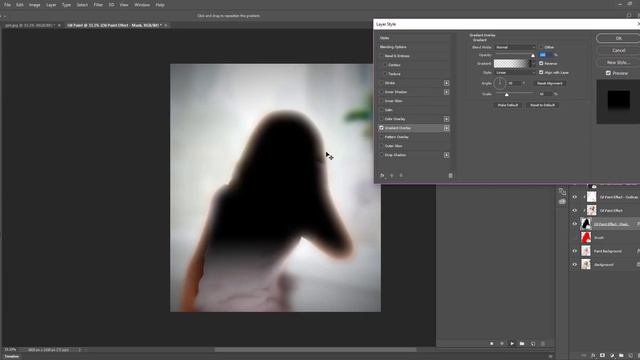The height and width of the screenshot is (360, 640).
Task: Click the gradient preview swatch
Action: click(x=512, y=63)
